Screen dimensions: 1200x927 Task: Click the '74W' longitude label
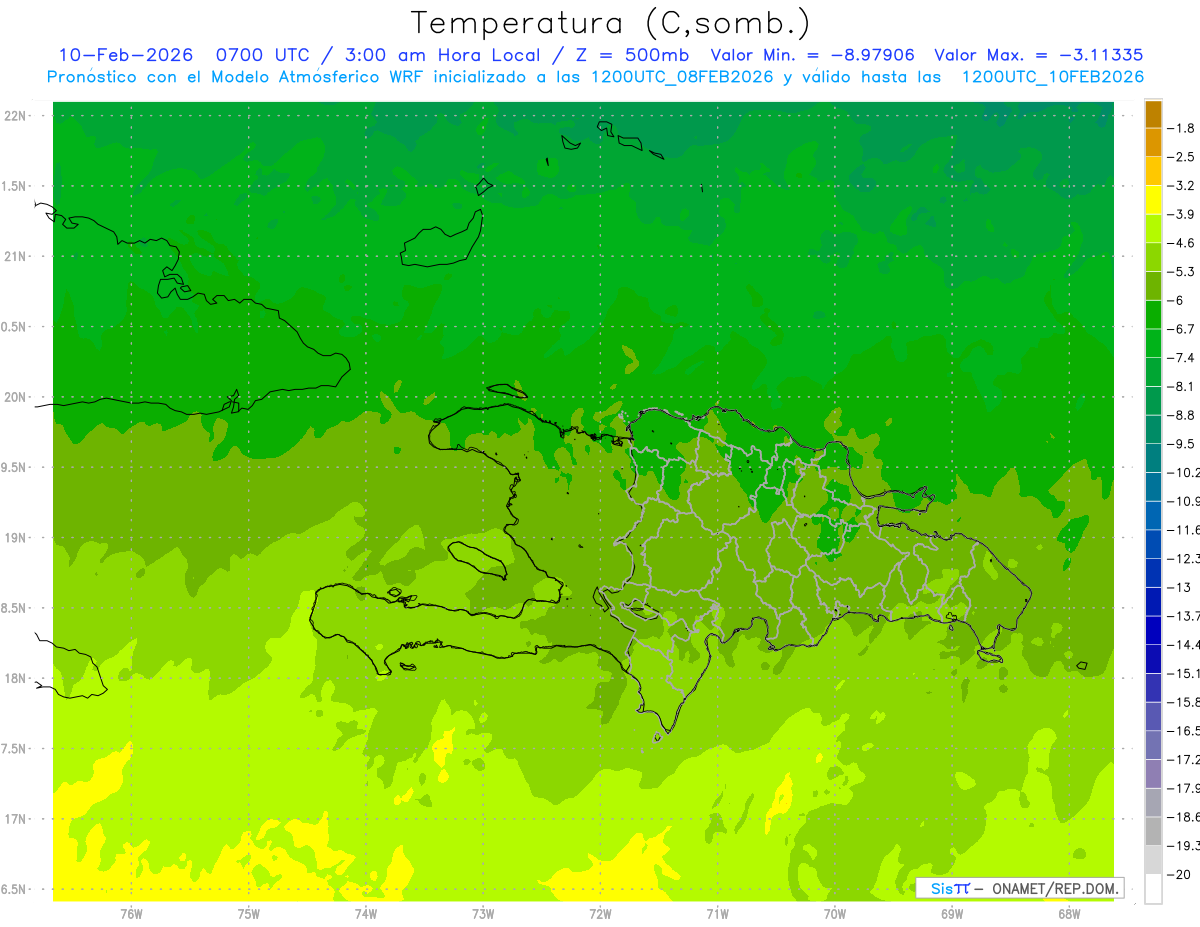365,914
